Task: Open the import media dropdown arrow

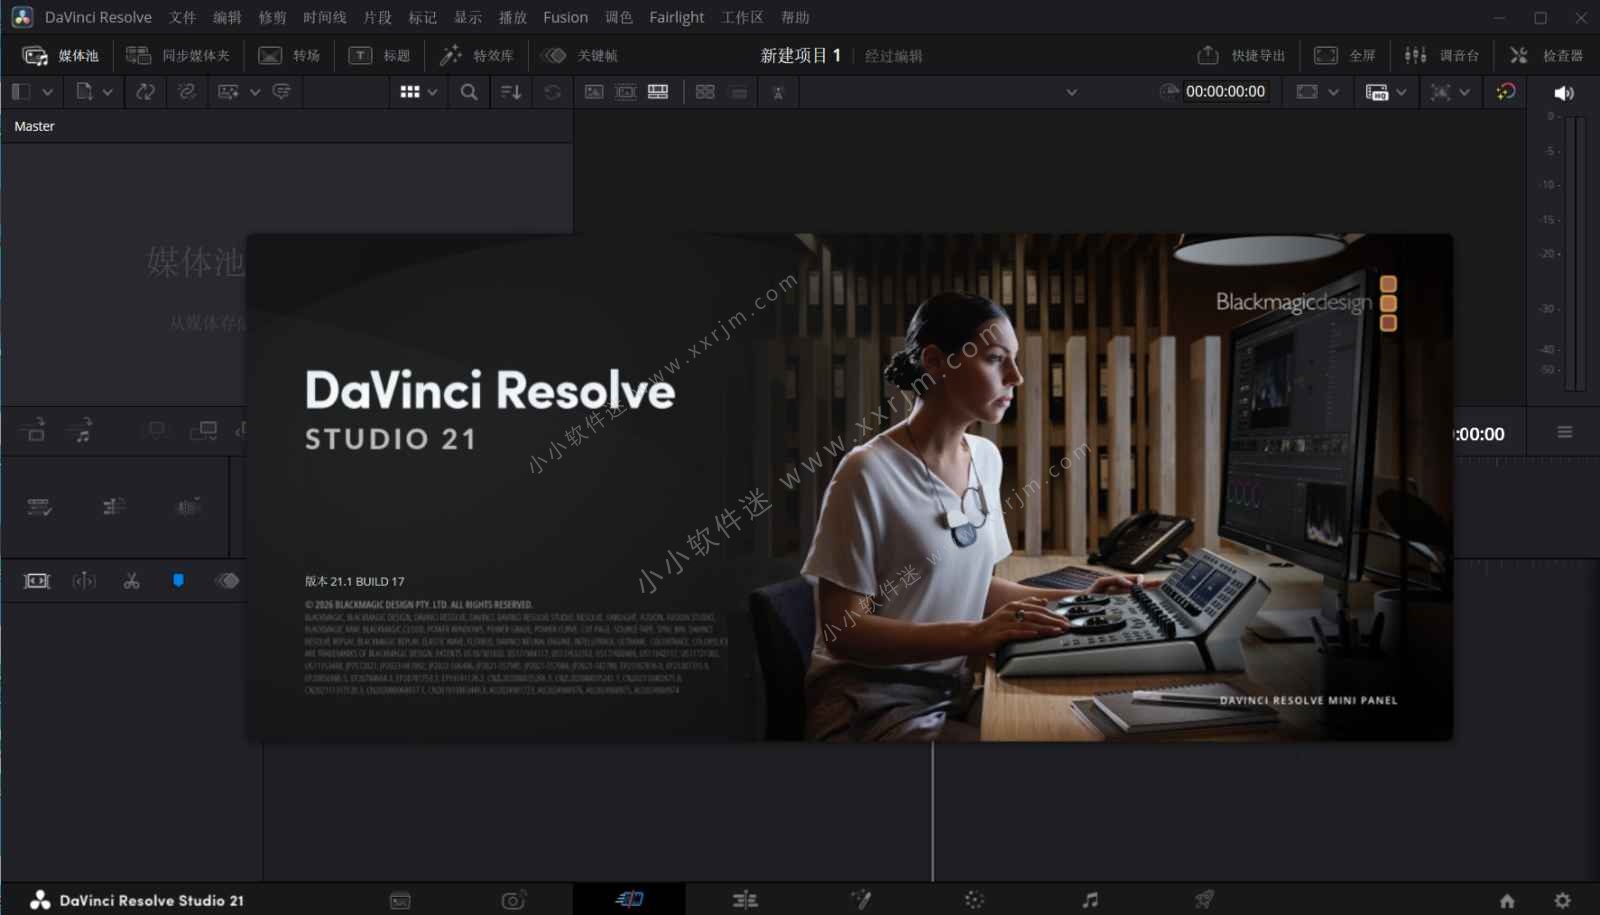Action: coord(107,92)
